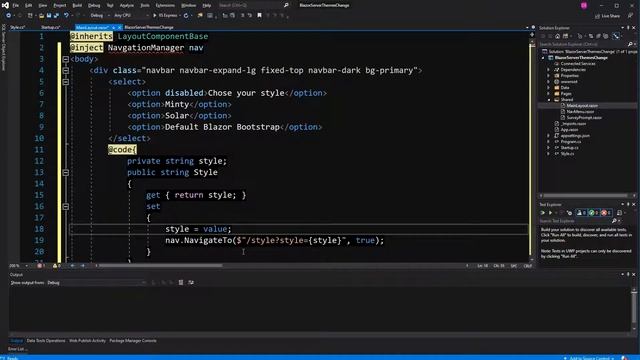Open the Edit menu

click(x=29, y=5)
